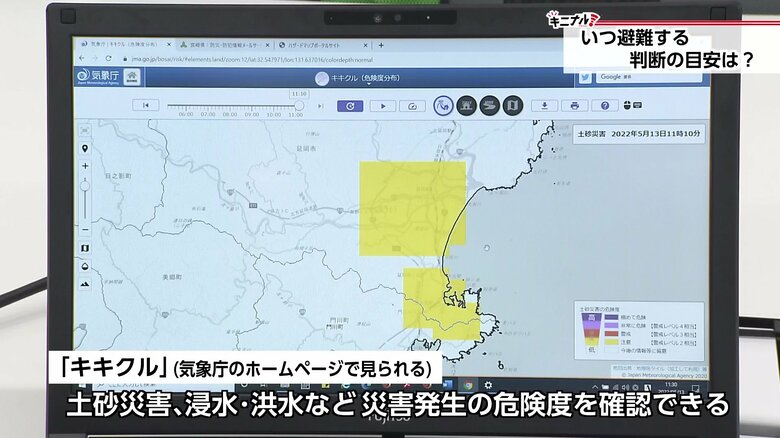Close the ハザードマップポータルサイト tab
780x438 pixels.
(366, 45)
